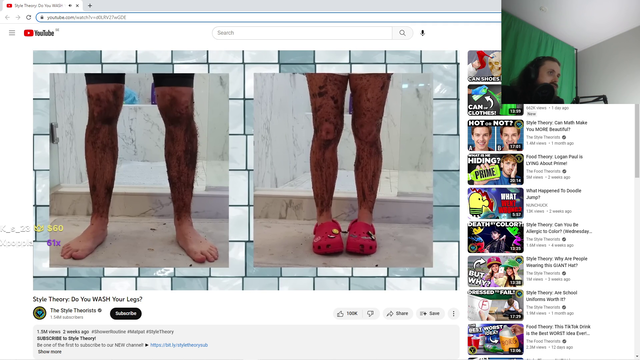Click into the YouTube search field
This screenshot has height=360, width=640.
[302, 33]
